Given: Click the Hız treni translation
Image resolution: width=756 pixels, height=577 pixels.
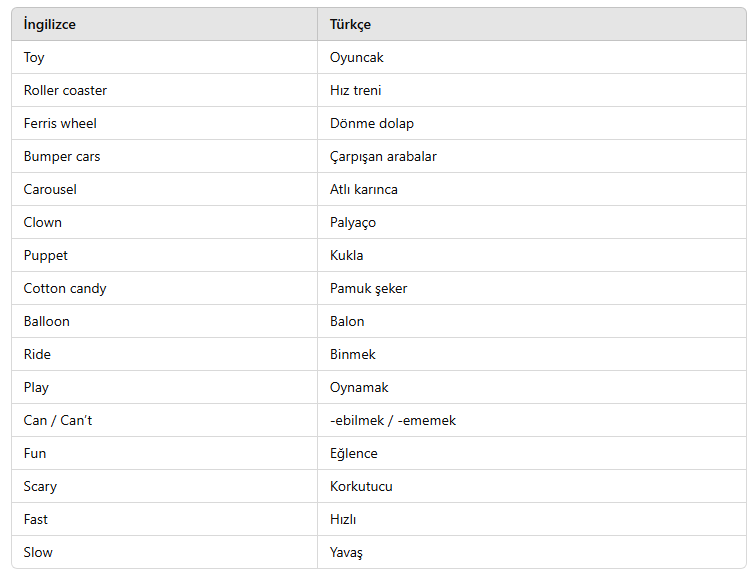Looking at the screenshot, I should 355,90.
